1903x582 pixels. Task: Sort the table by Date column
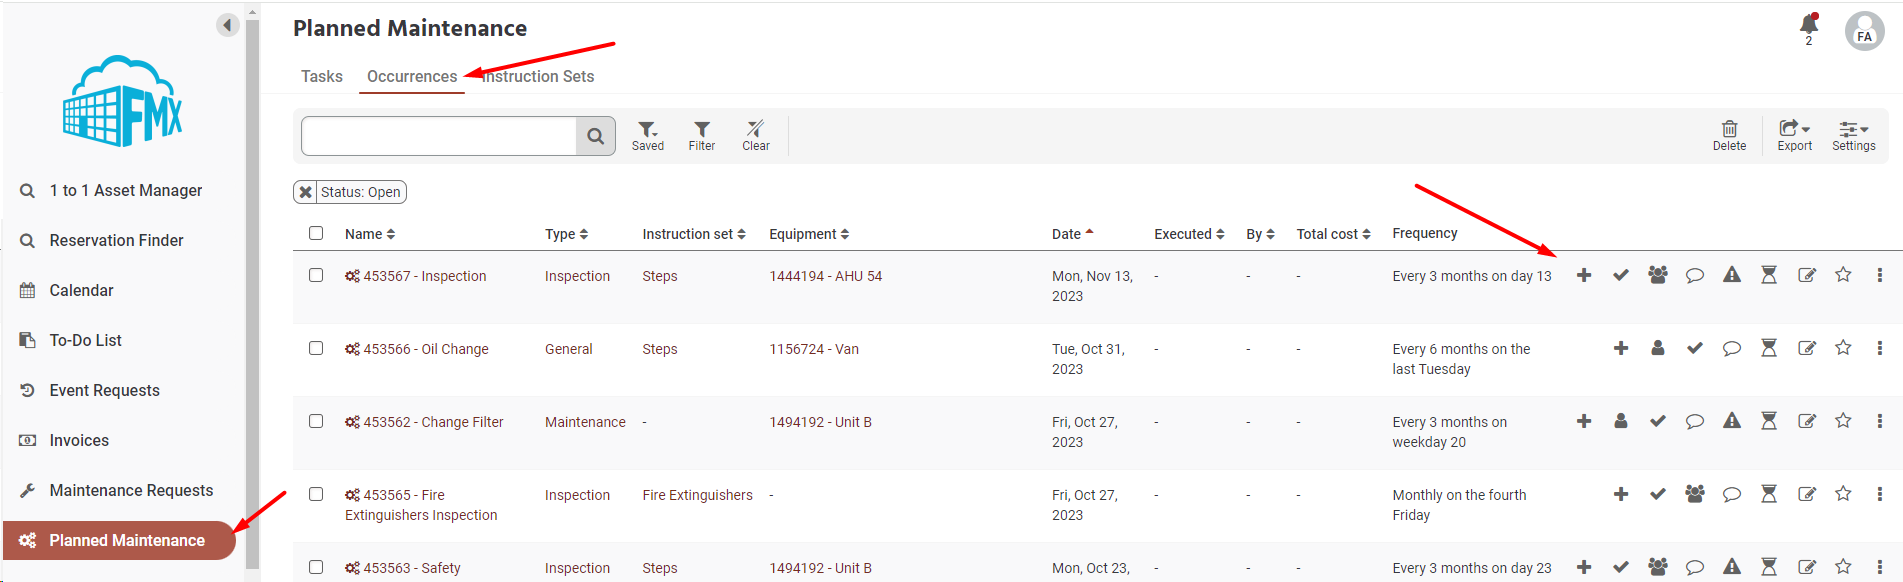[x=1072, y=234]
